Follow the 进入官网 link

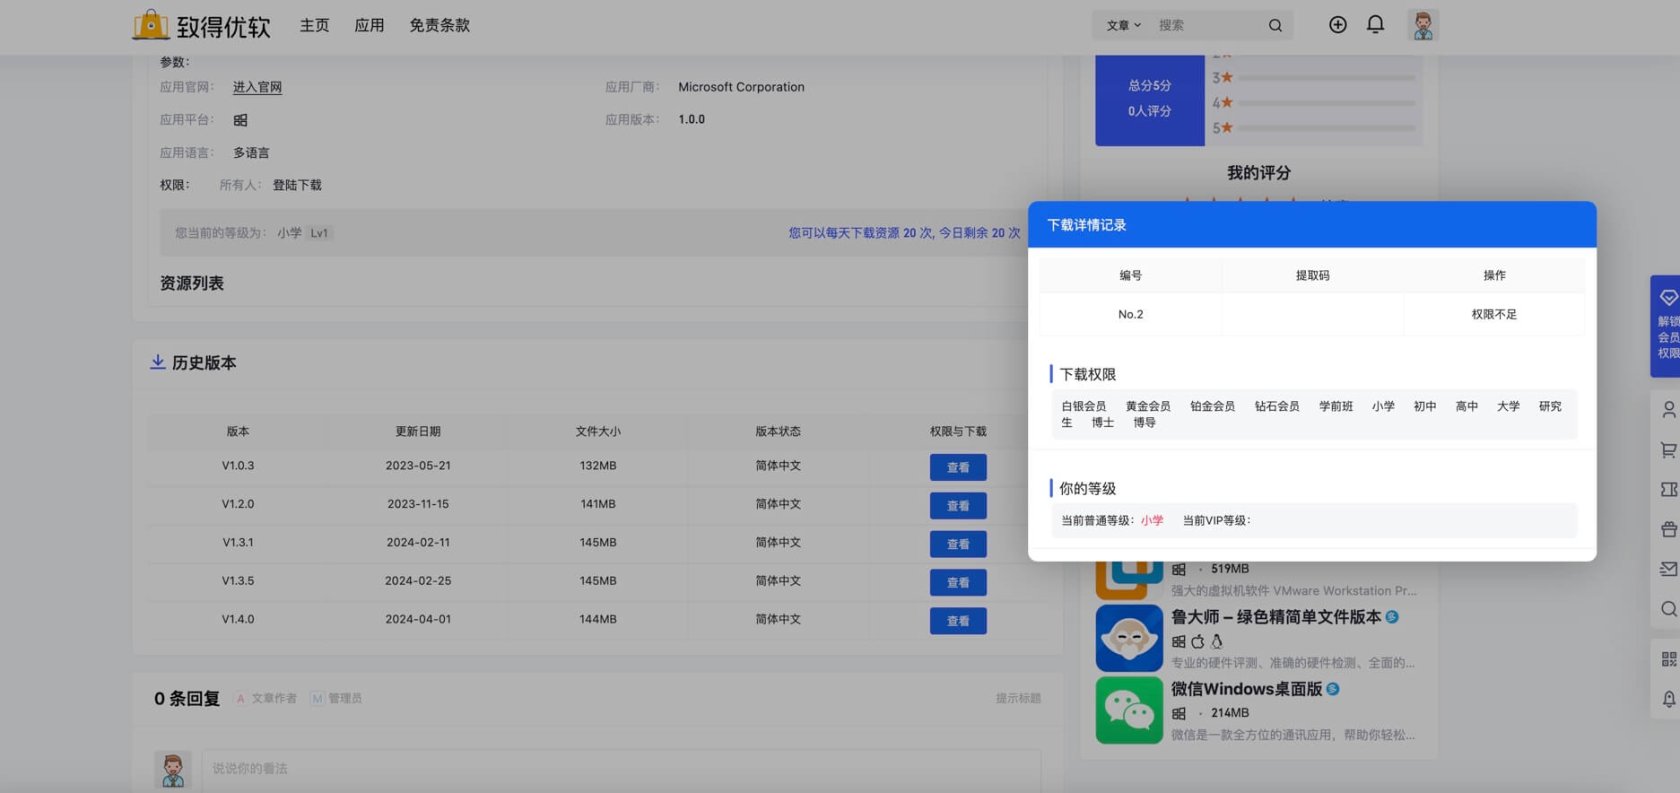pyautogui.click(x=257, y=88)
